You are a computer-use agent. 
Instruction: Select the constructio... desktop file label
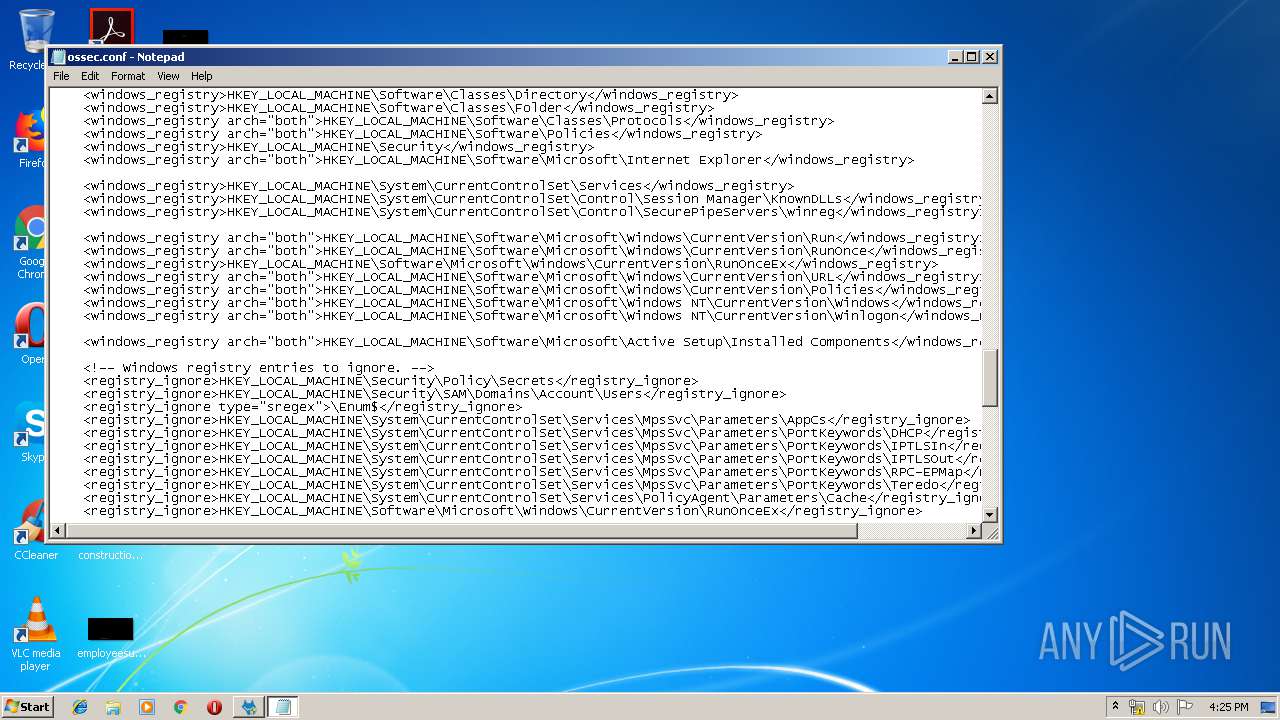110,555
